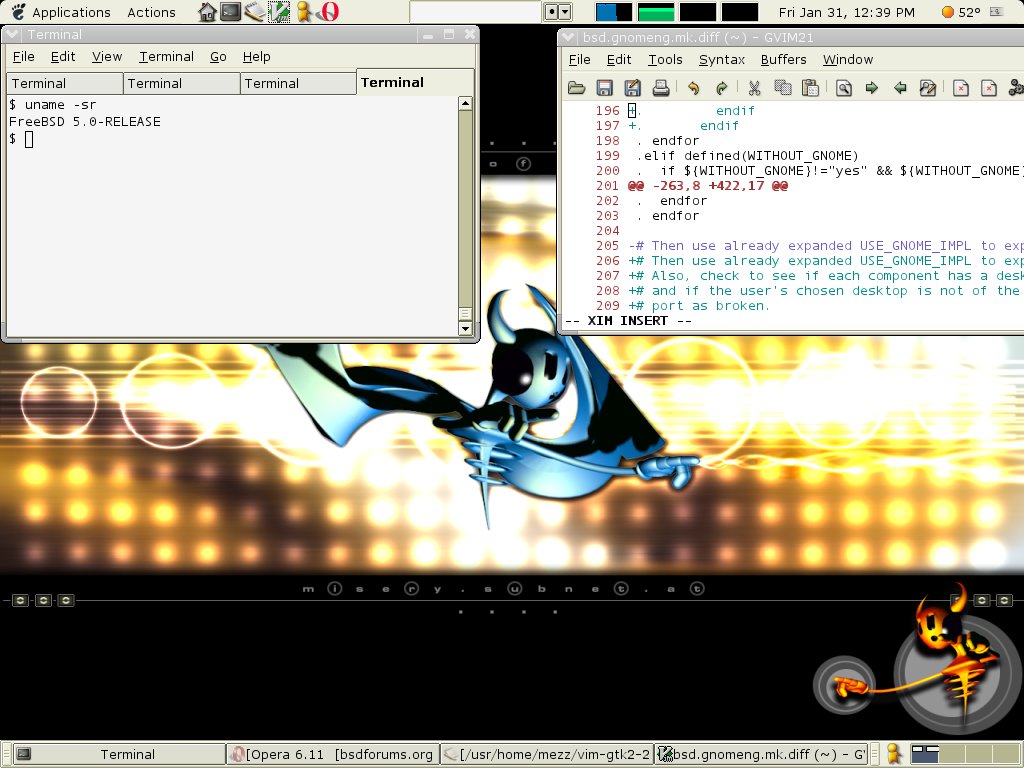Launch the GVim icon in the top panel
This screenshot has width=1024, height=768.
(x=279, y=12)
